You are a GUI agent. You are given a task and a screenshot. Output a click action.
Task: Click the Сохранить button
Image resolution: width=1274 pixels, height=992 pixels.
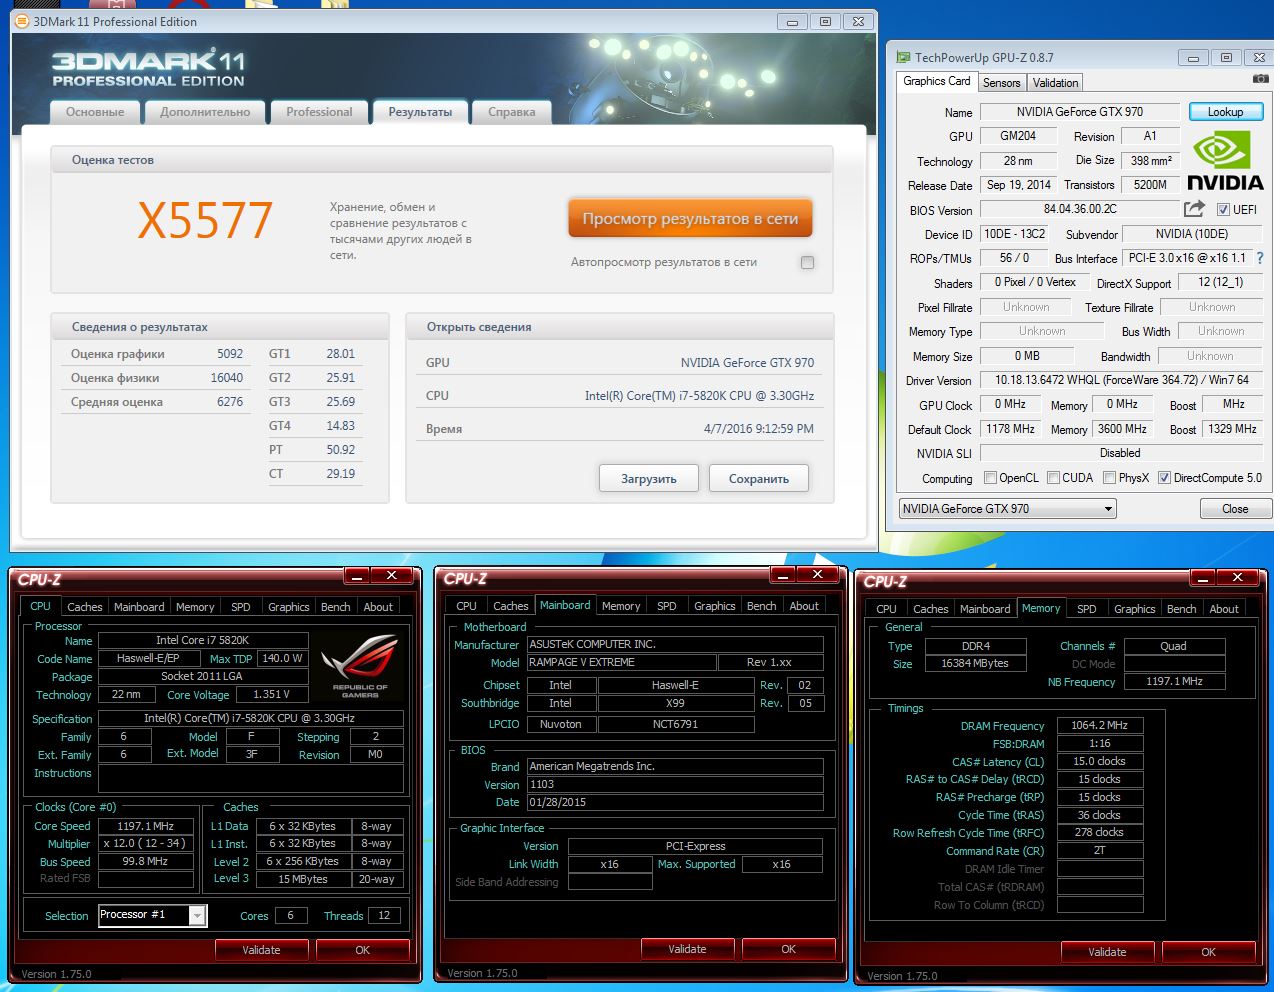pos(758,479)
